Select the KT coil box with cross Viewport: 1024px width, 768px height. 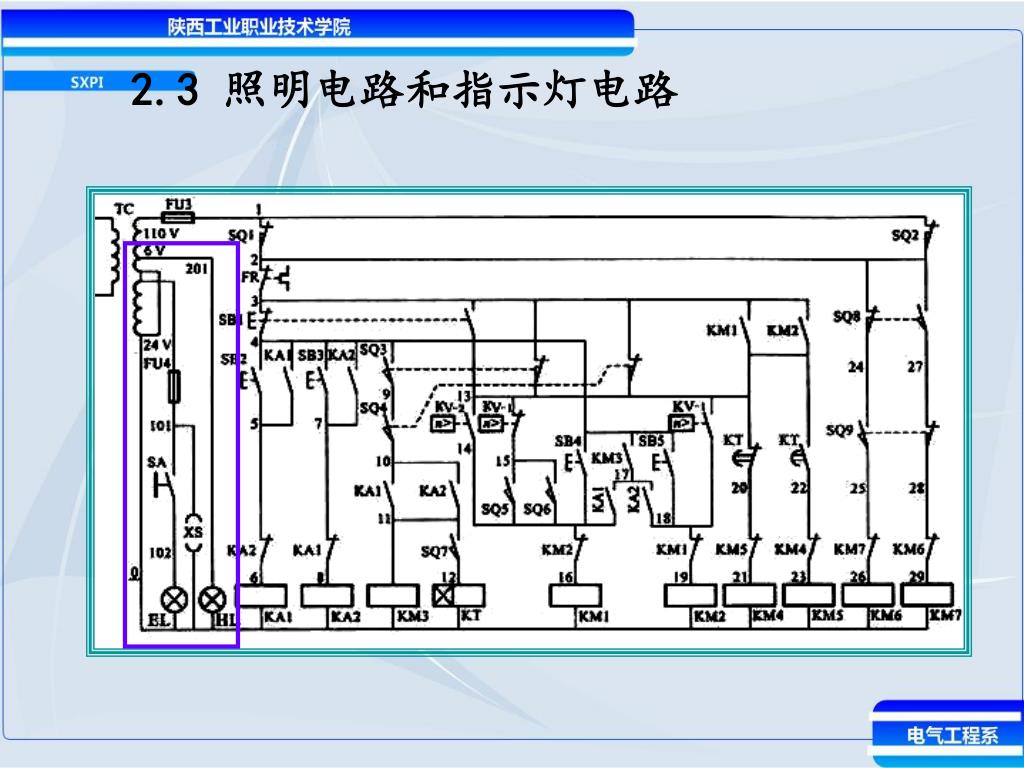[x=459, y=596]
